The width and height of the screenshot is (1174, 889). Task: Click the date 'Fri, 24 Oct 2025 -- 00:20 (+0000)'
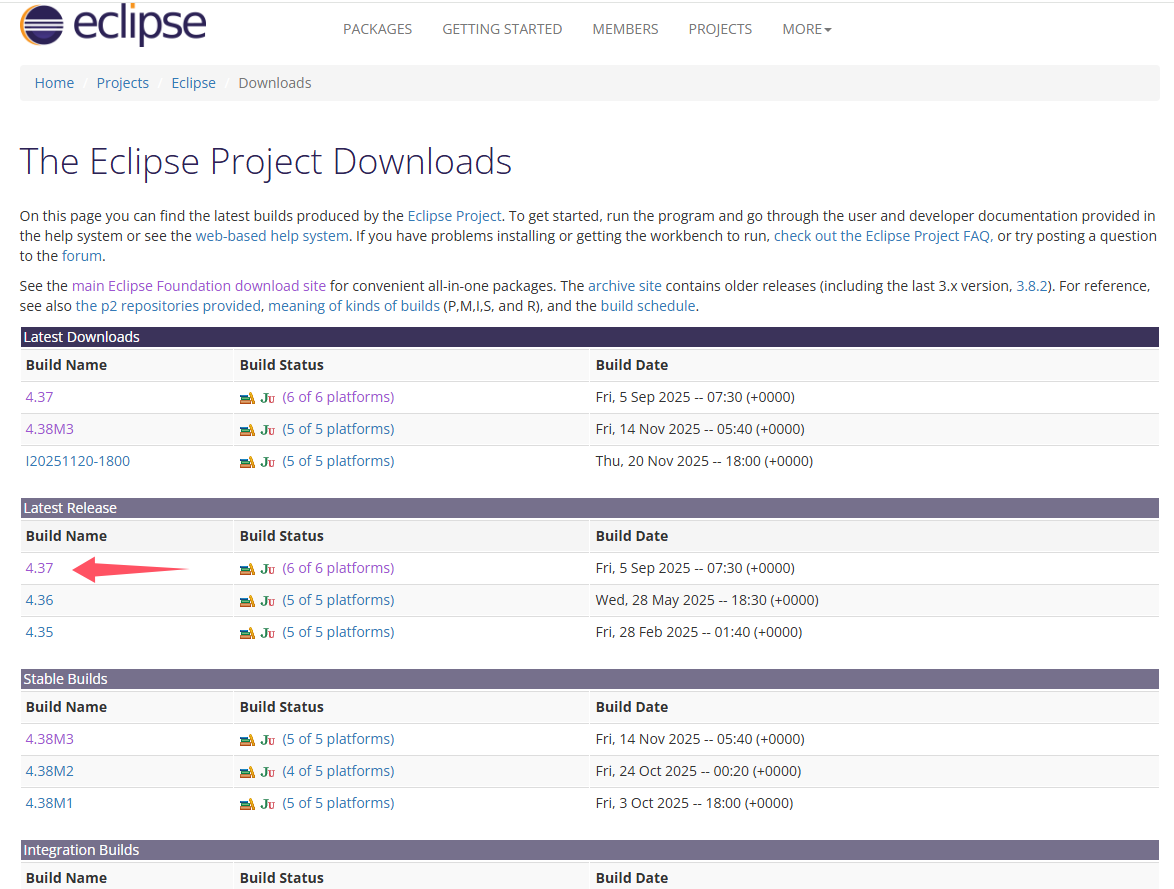pos(698,771)
